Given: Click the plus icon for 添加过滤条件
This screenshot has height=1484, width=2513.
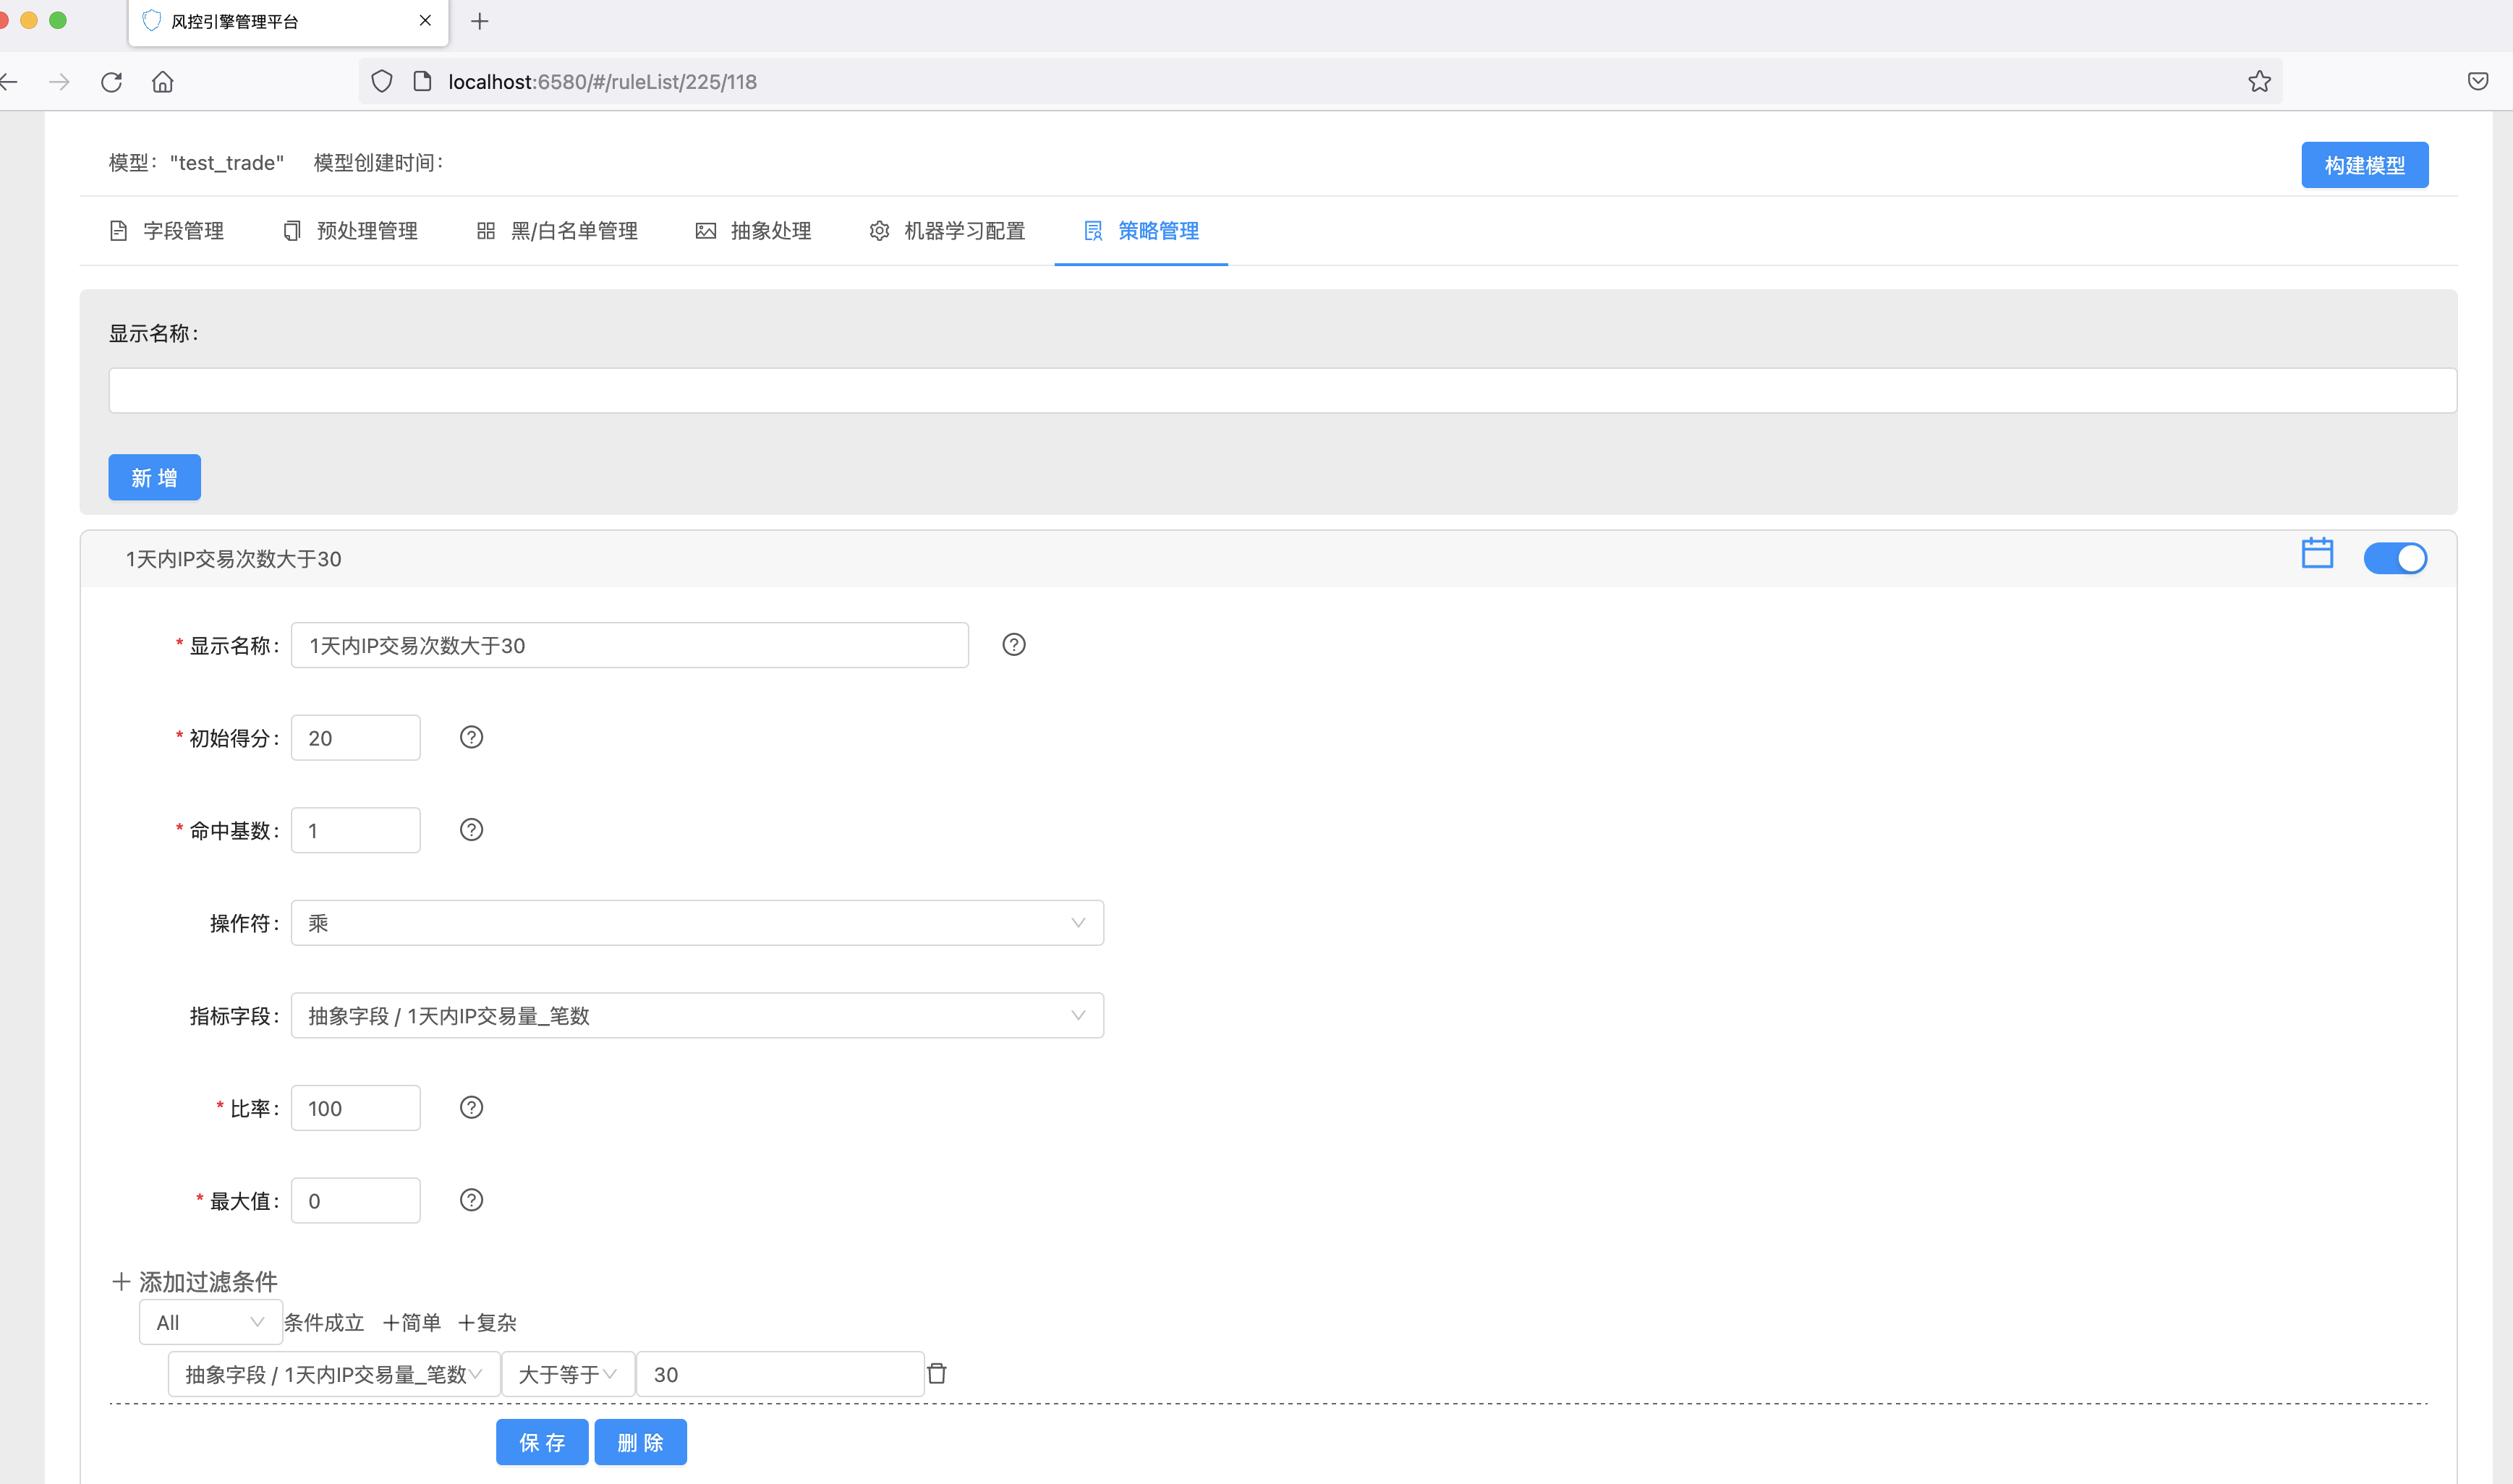Looking at the screenshot, I should point(121,1281).
